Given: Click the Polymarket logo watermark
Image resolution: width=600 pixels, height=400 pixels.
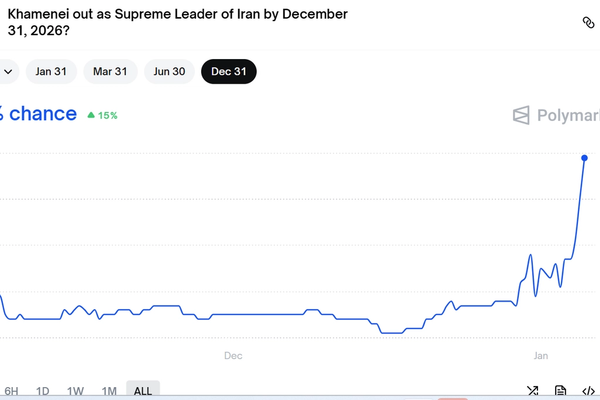Looking at the screenshot, I should (555, 115).
